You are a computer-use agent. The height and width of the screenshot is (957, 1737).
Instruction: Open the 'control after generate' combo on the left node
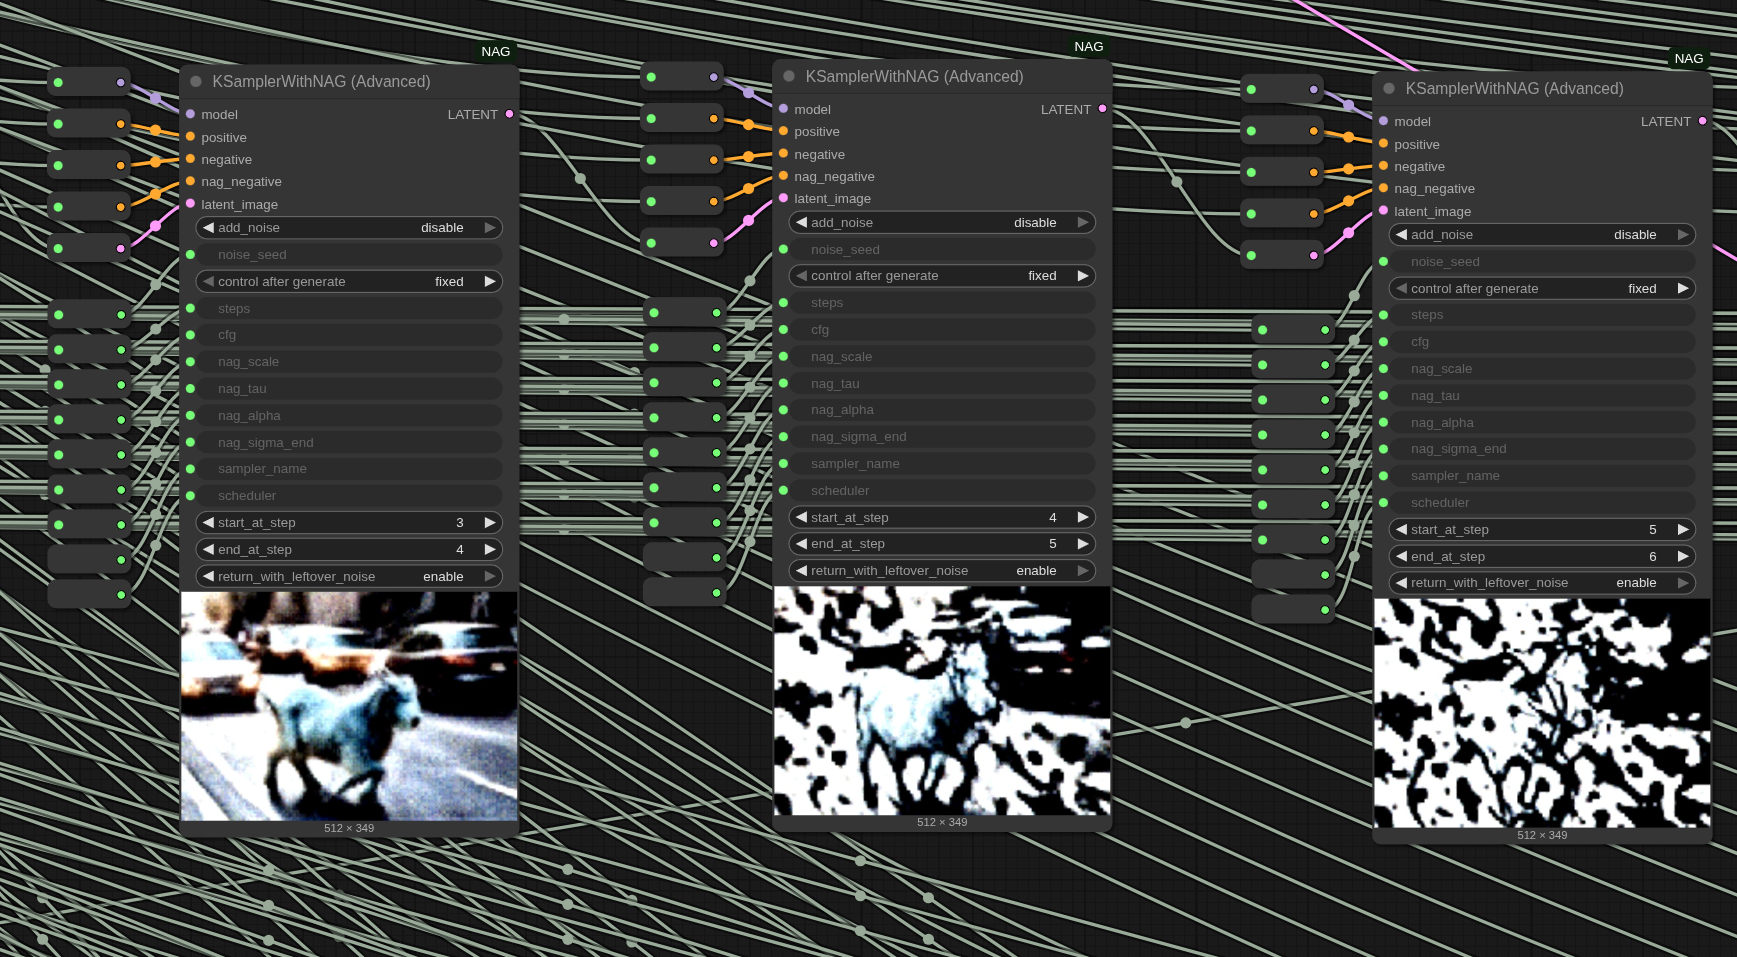pyautogui.click(x=349, y=282)
